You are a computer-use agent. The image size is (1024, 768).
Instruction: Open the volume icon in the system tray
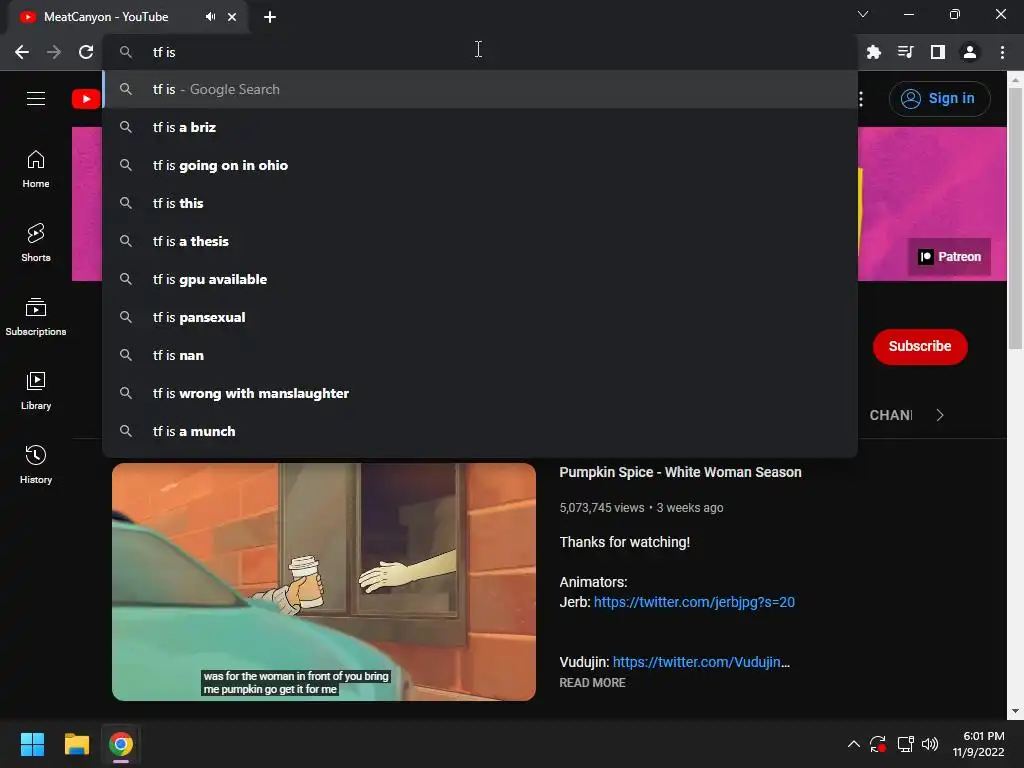930,744
